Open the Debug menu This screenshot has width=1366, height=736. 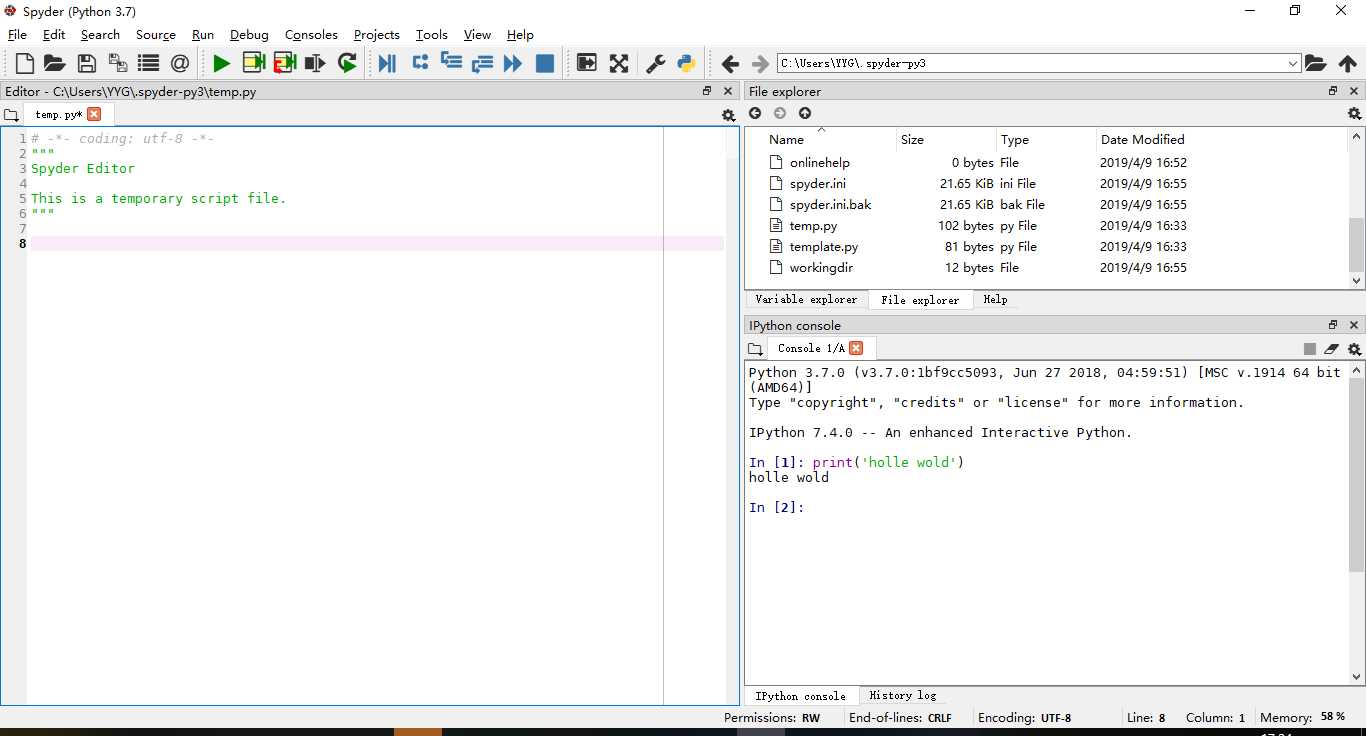point(249,34)
